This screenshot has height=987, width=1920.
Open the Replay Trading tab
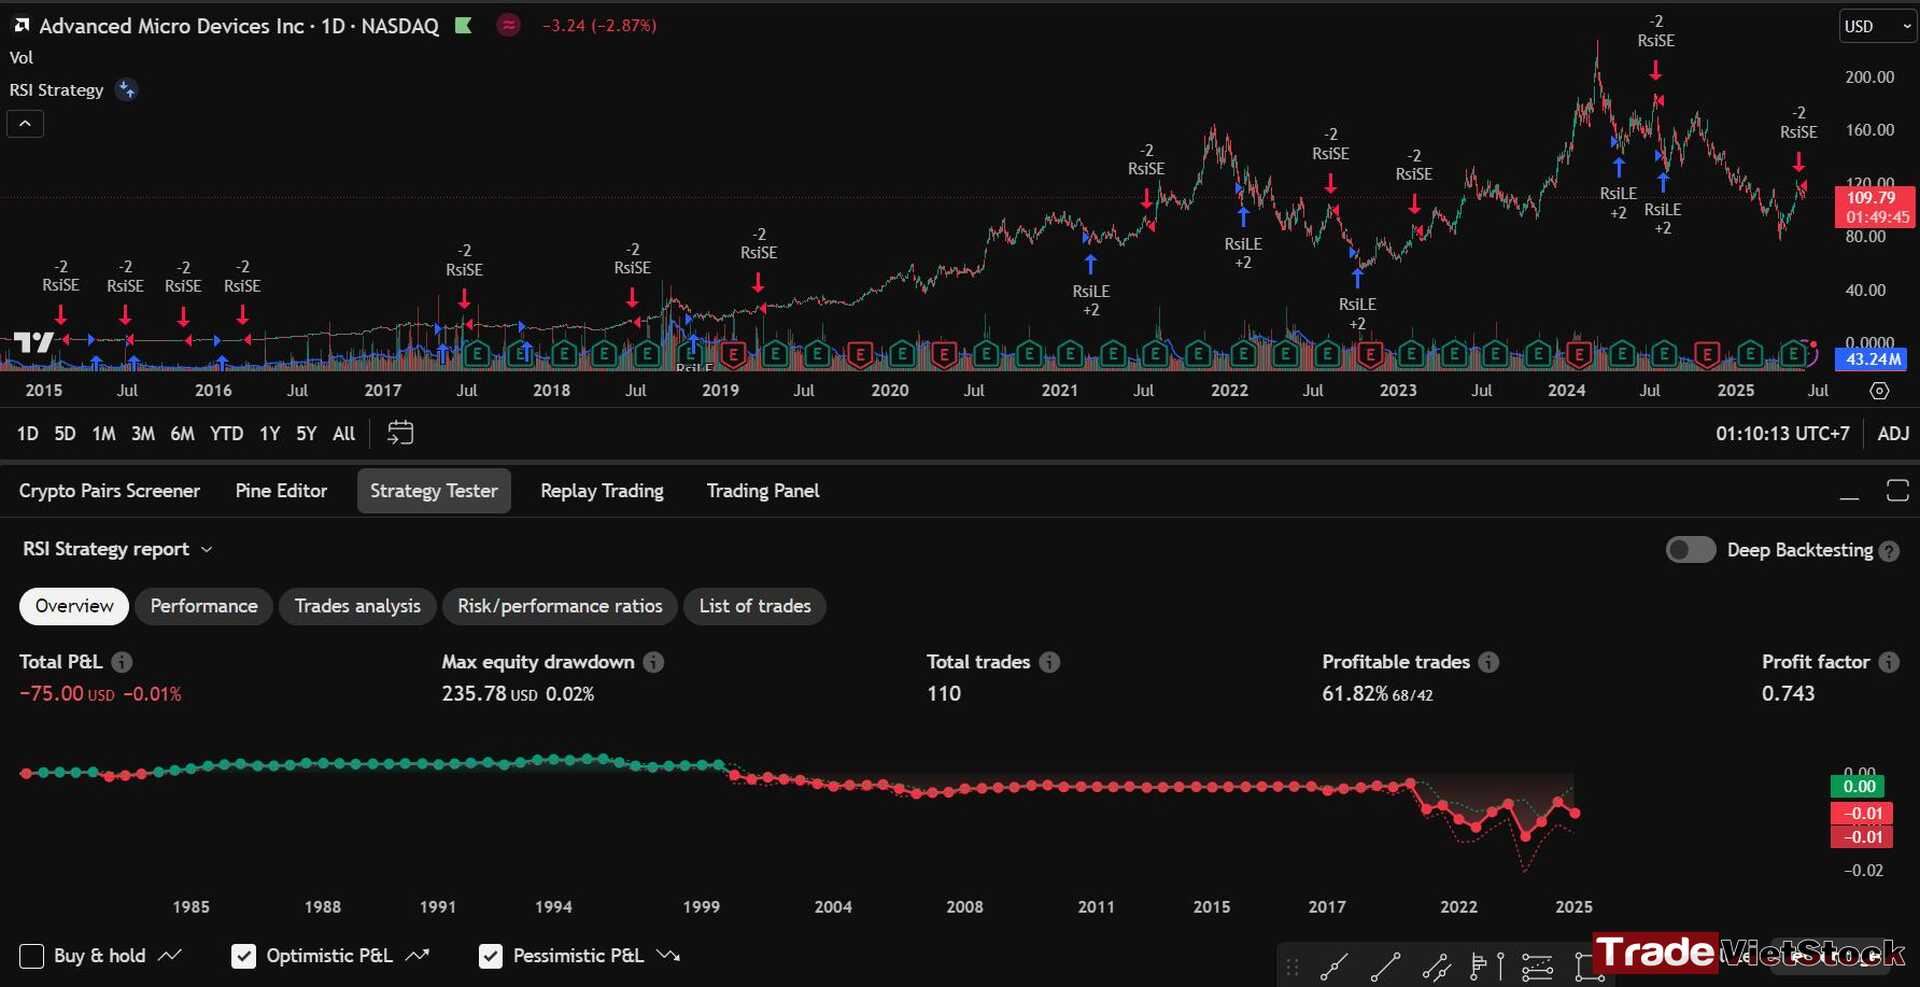[x=602, y=491]
